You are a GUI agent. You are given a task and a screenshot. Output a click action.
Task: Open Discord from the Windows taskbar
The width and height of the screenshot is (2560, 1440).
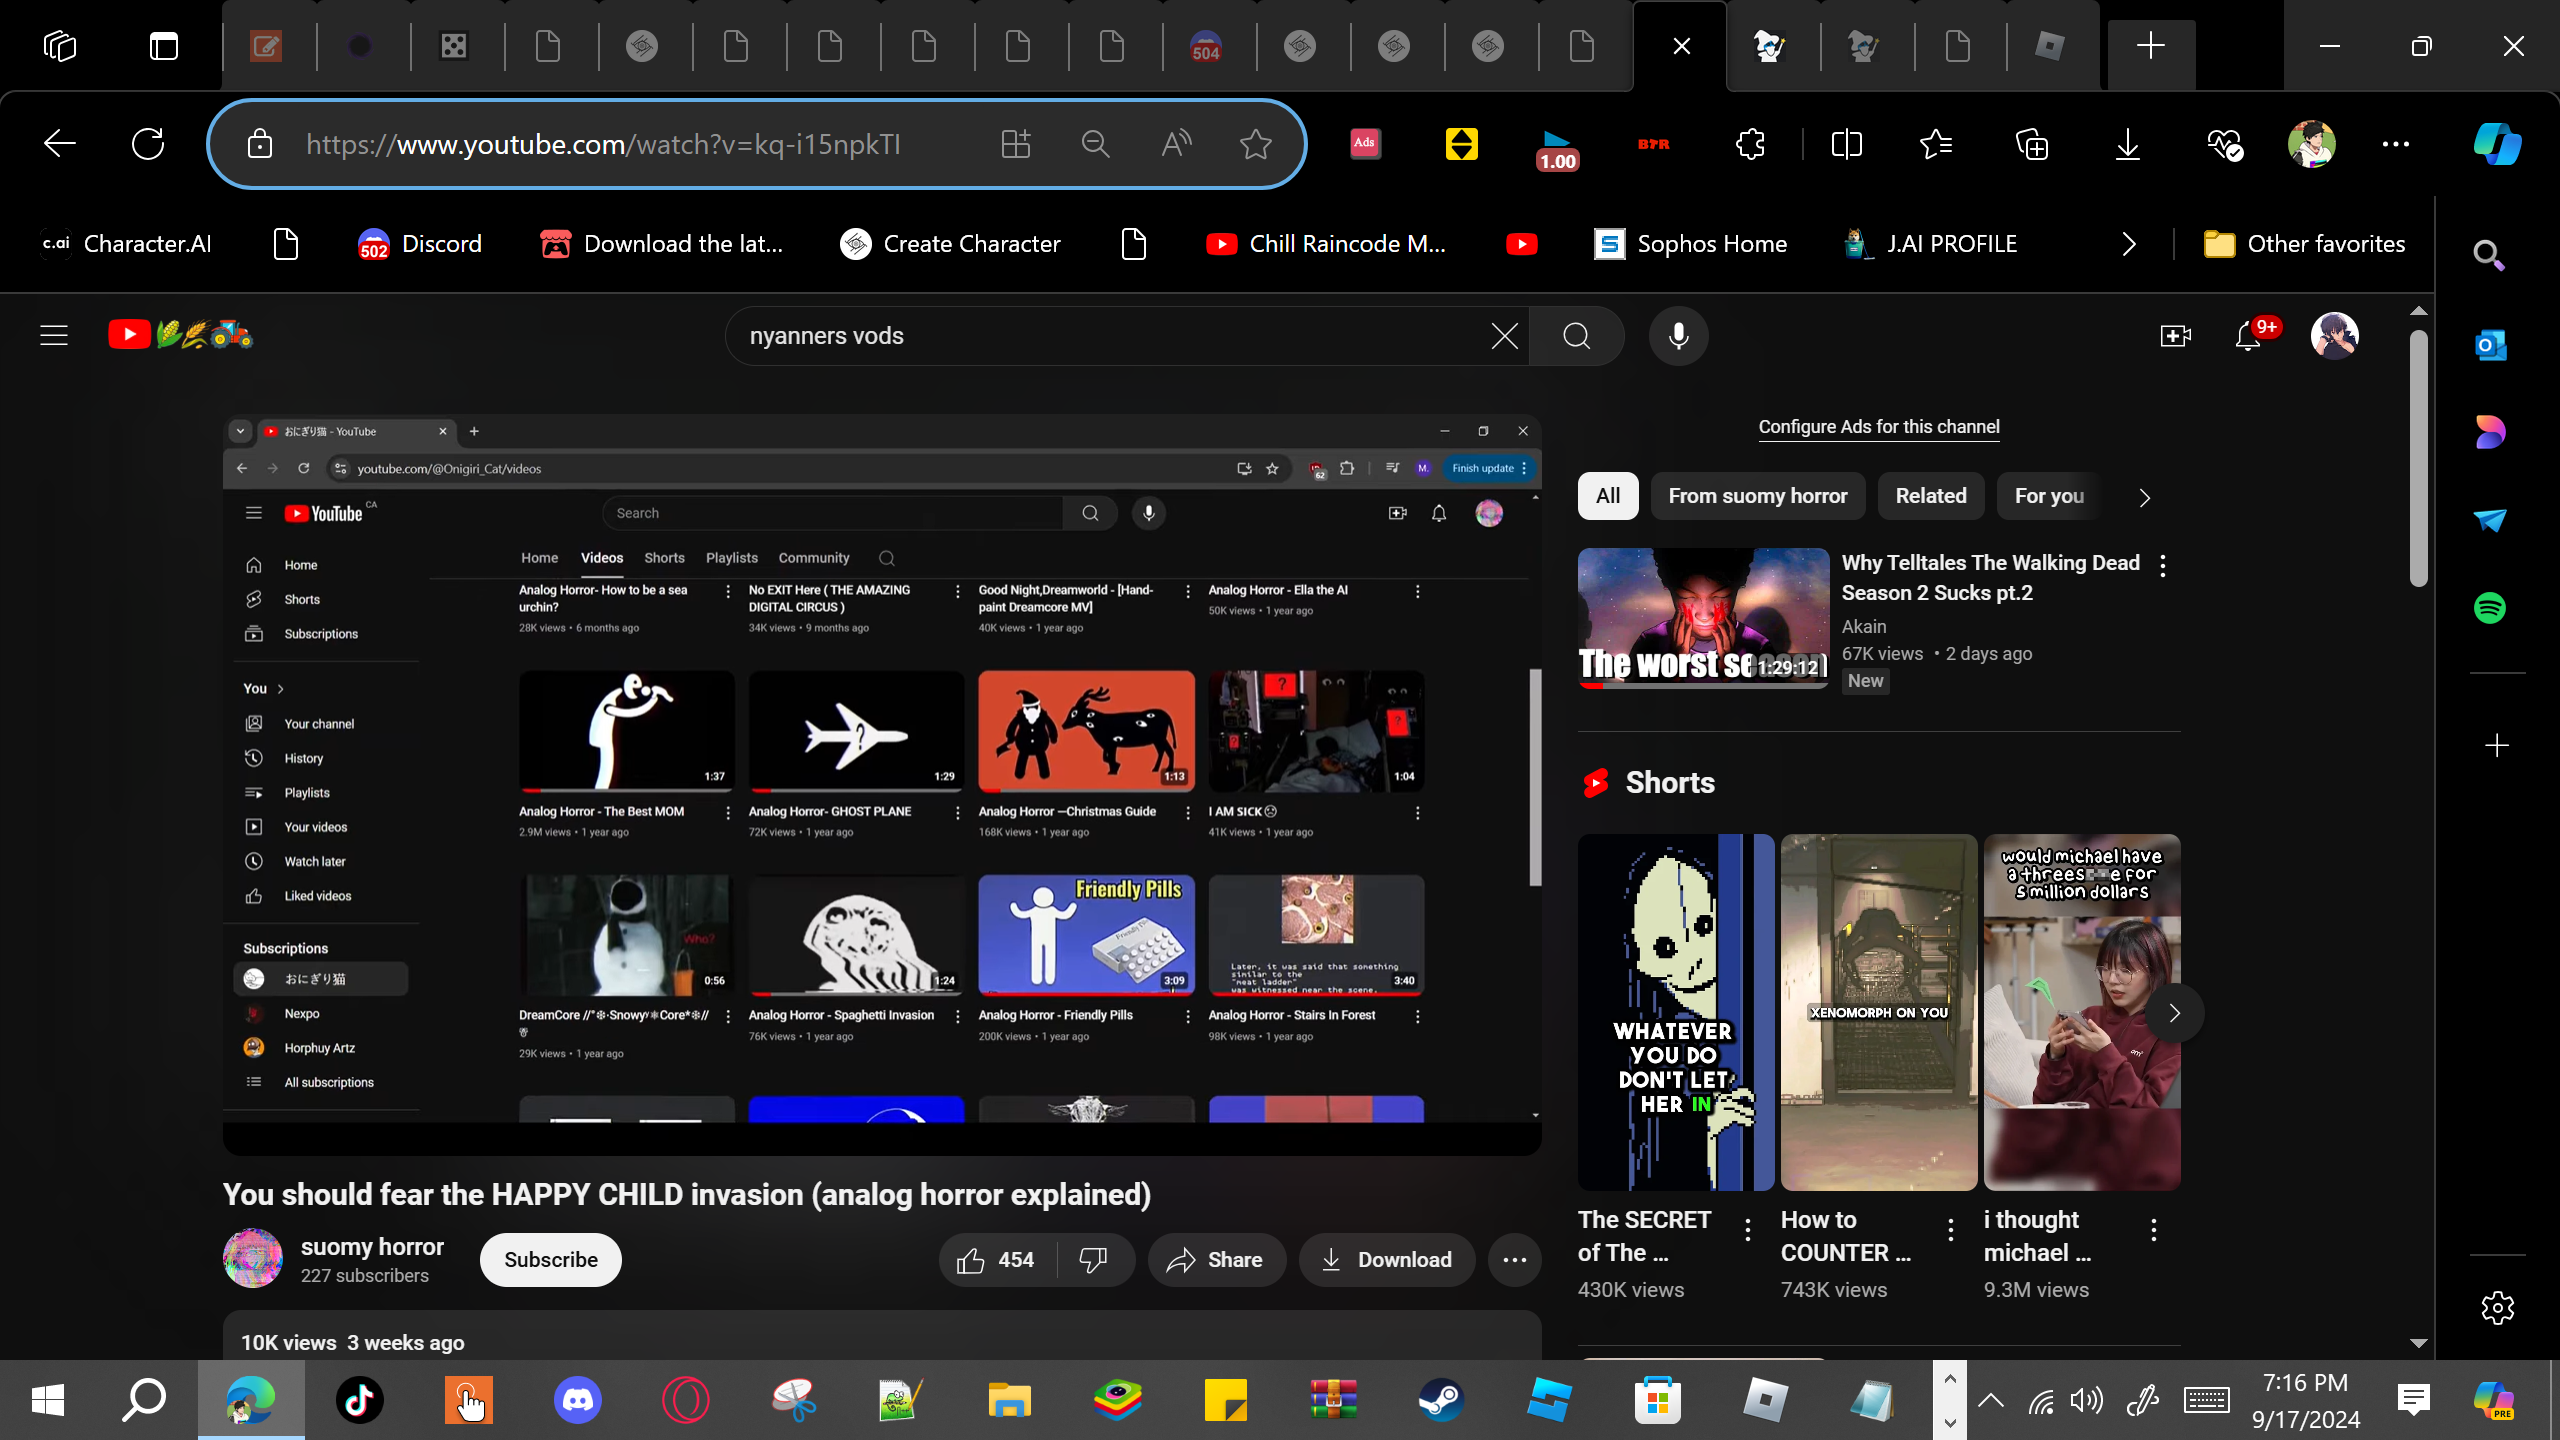tap(577, 1400)
